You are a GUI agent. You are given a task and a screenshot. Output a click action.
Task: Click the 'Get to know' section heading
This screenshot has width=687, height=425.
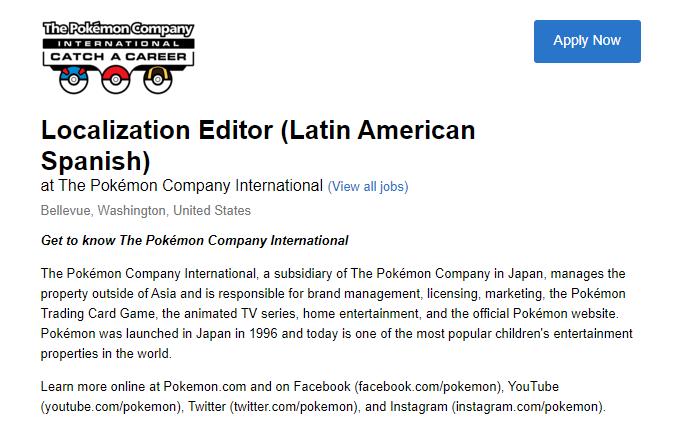click(x=194, y=241)
